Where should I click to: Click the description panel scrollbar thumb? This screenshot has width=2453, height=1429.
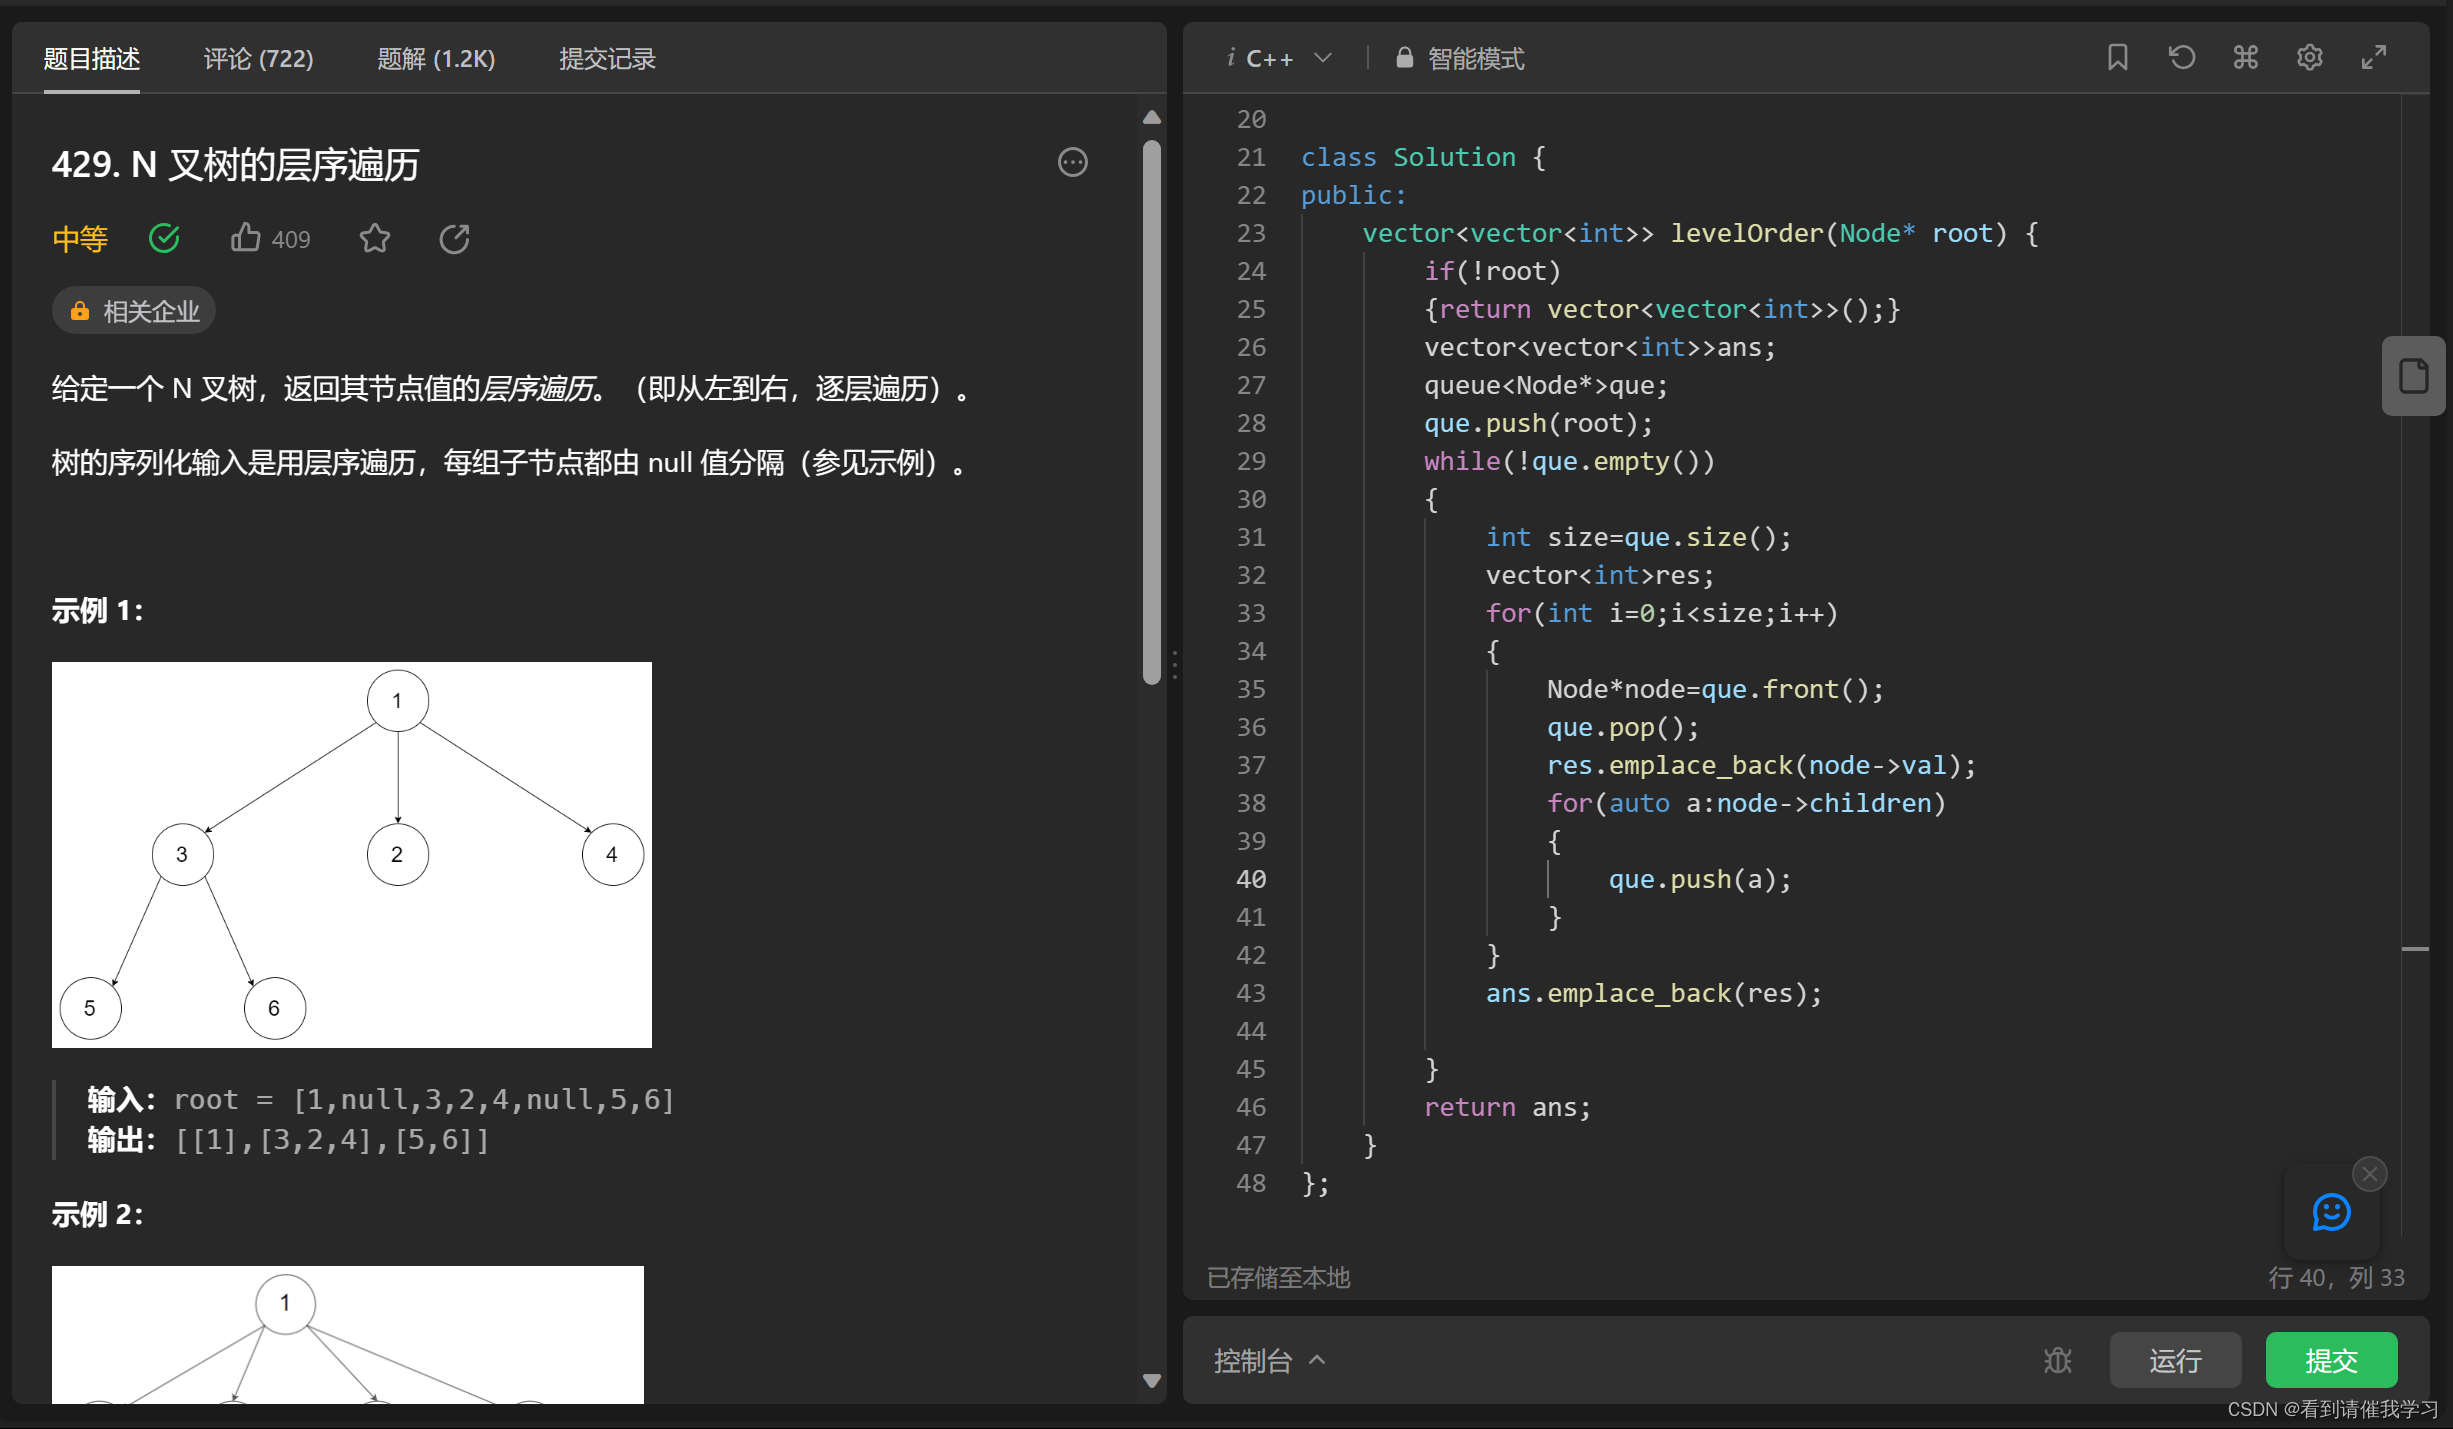coord(1151,410)
